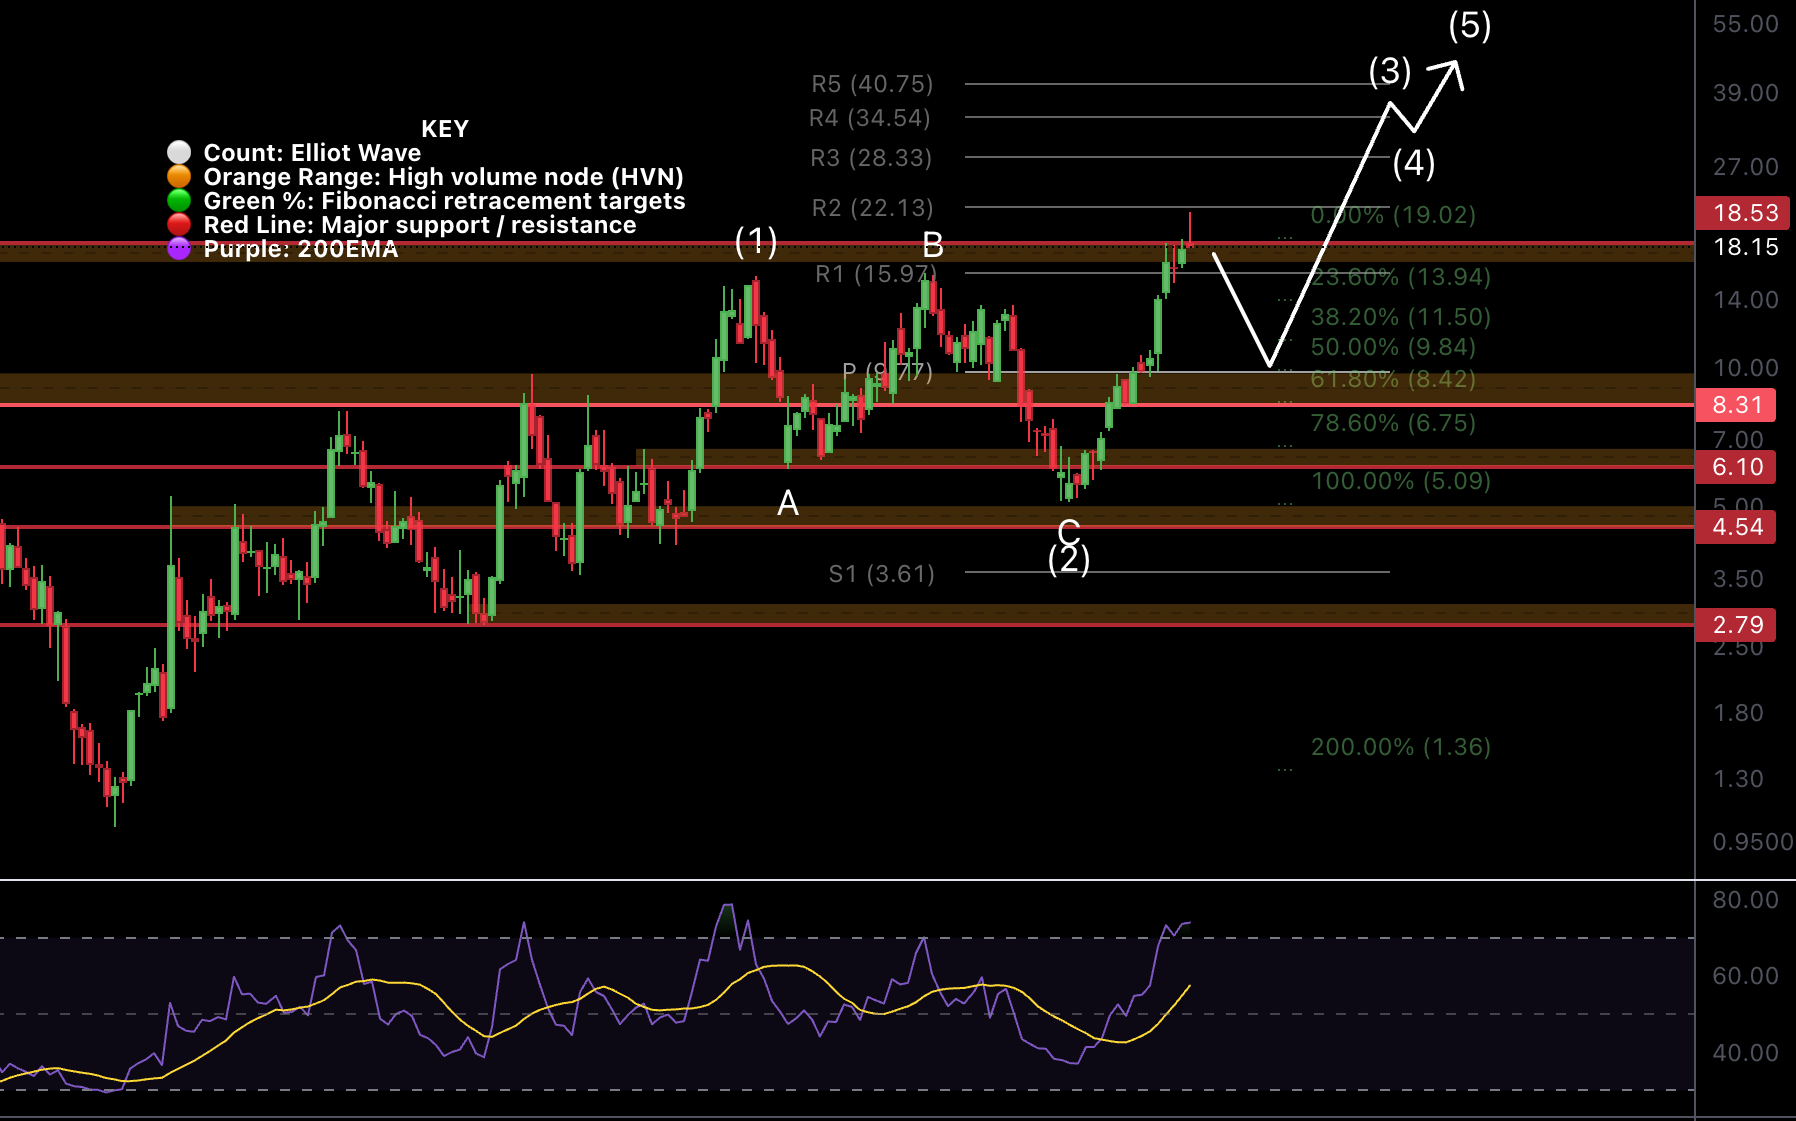Click the orange High volume node dot

[x=179, y=176]
